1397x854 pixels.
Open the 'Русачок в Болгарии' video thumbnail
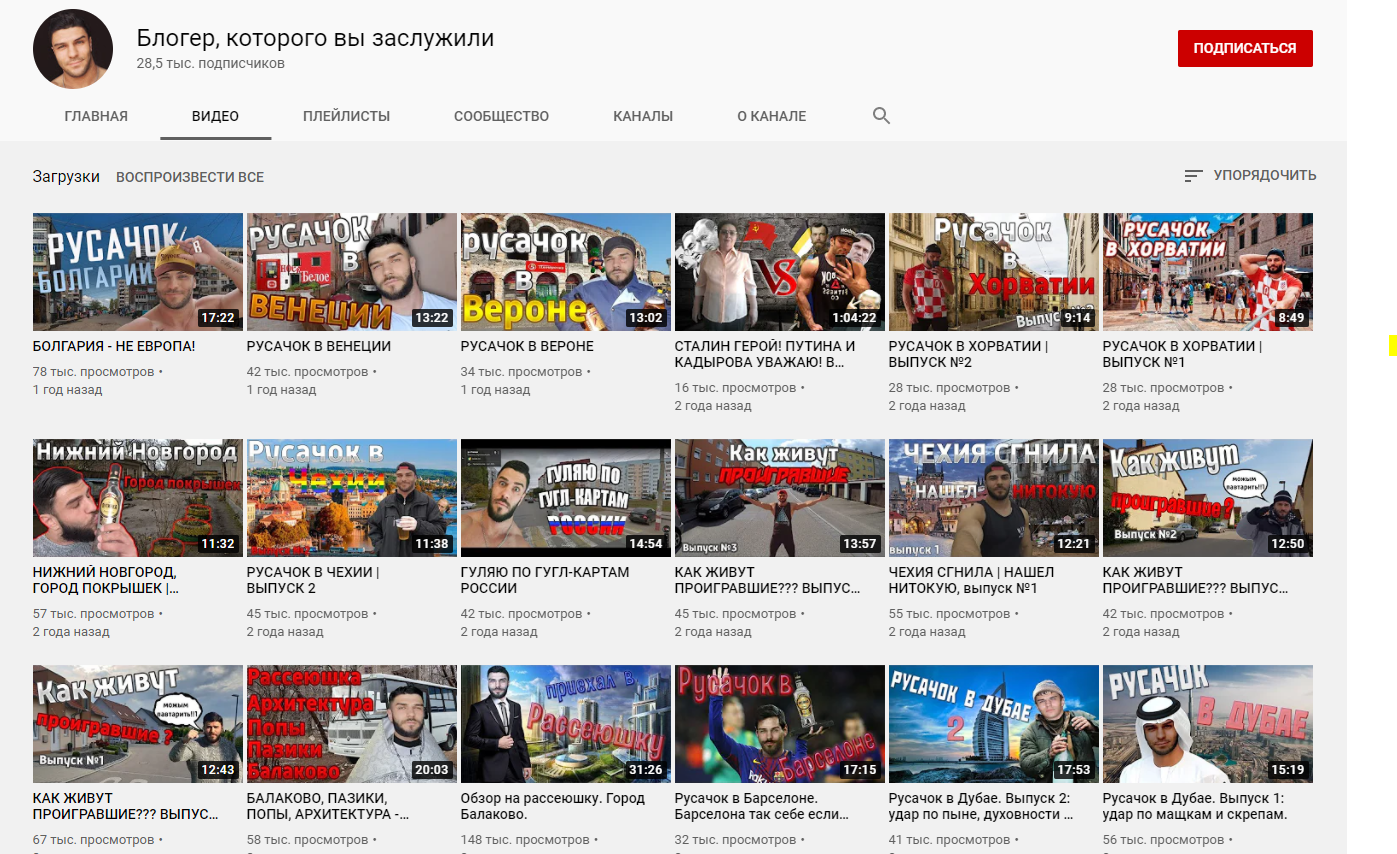(138, 272)
